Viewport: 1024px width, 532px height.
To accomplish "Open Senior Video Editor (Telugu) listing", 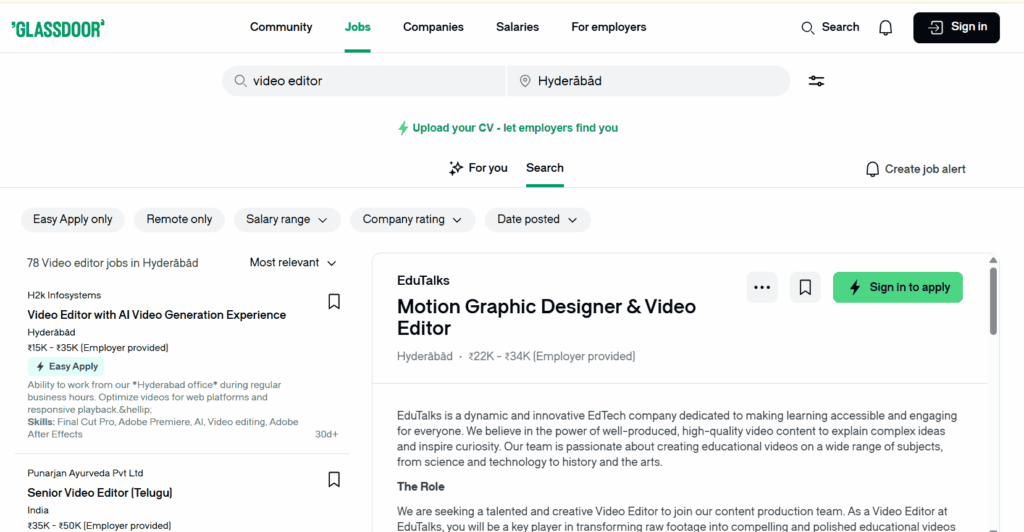I will 100,493.
